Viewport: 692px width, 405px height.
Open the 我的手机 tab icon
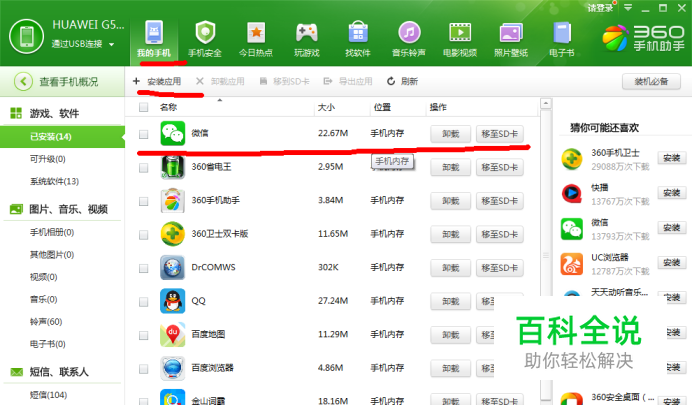154,32
